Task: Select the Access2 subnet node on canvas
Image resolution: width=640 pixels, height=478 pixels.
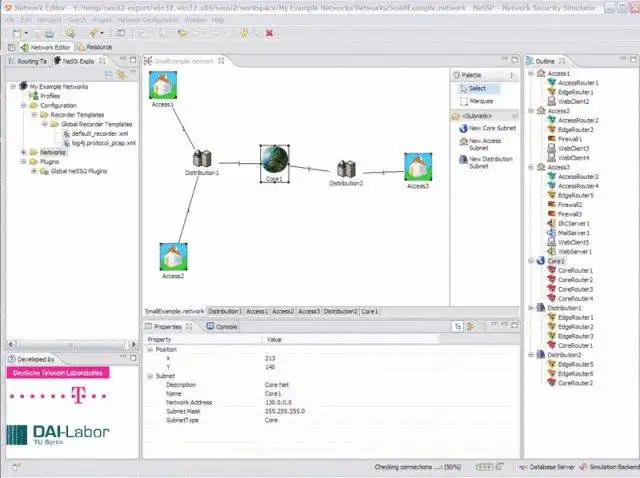Action: tap(173, 257)
